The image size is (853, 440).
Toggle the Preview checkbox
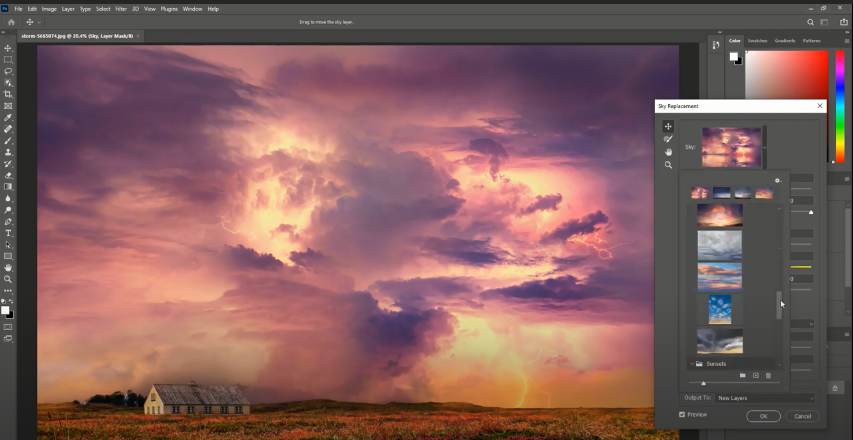coord(682,415)
